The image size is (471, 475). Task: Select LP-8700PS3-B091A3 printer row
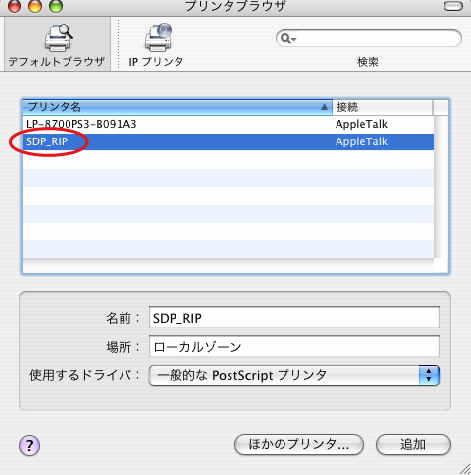point(228,124)
